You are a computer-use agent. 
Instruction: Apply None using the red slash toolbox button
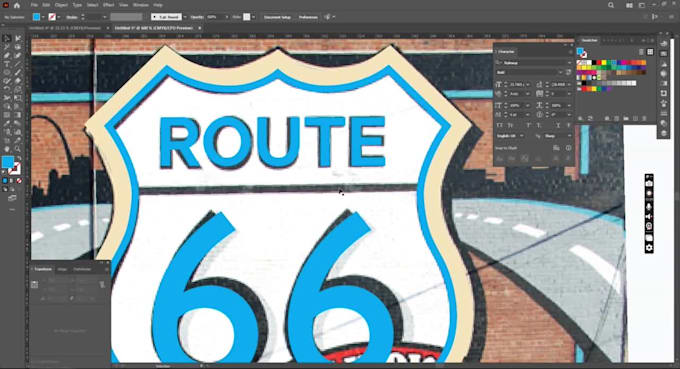point(19,180)
